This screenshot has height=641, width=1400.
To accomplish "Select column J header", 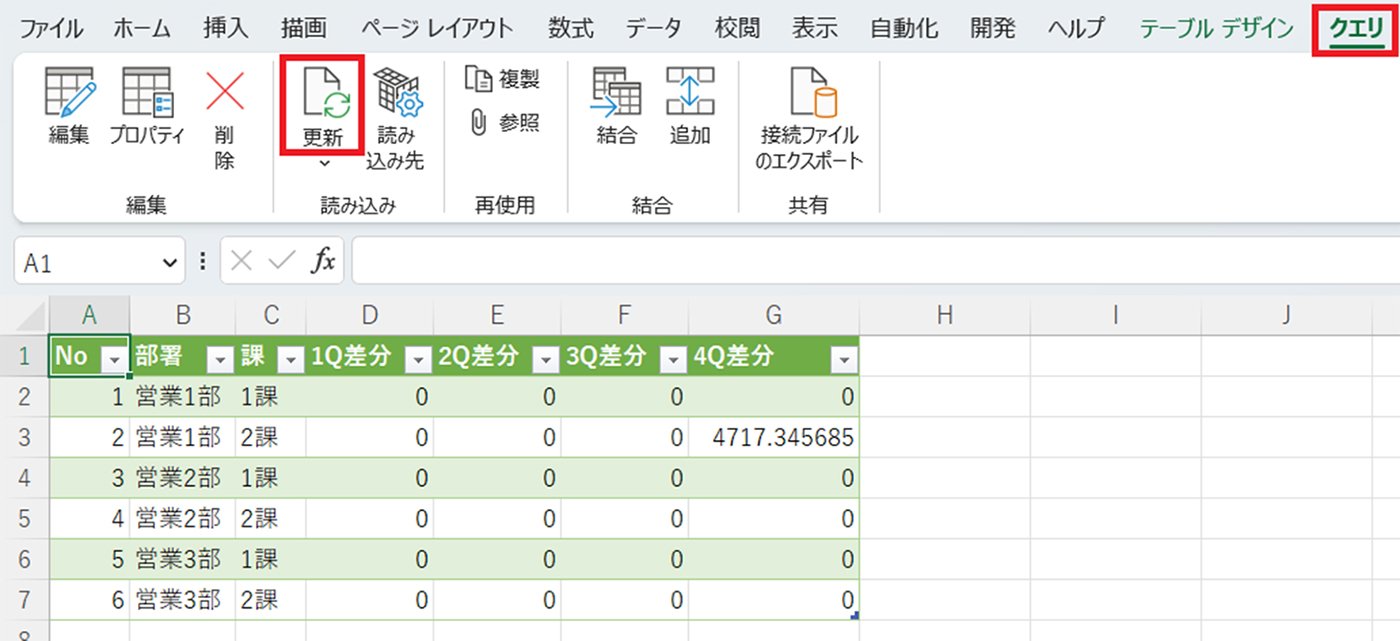I will (x=1286, y=315).
